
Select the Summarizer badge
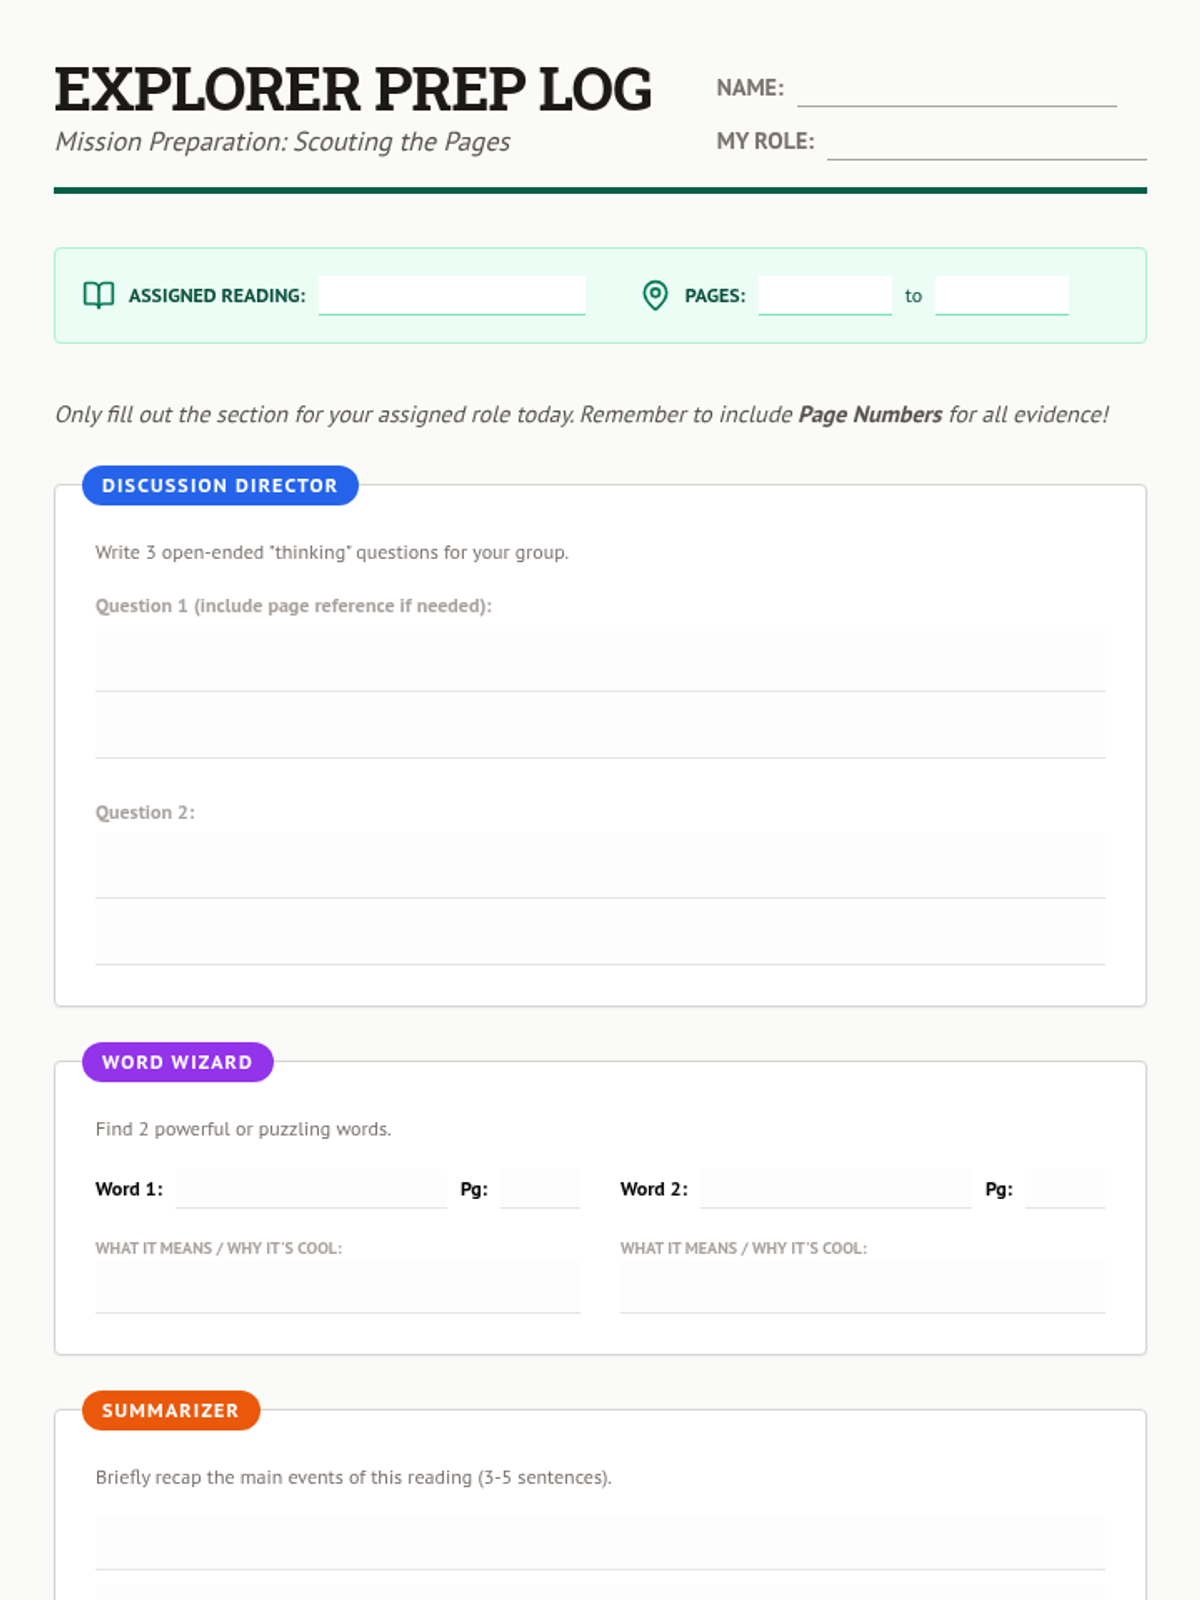170,1410
